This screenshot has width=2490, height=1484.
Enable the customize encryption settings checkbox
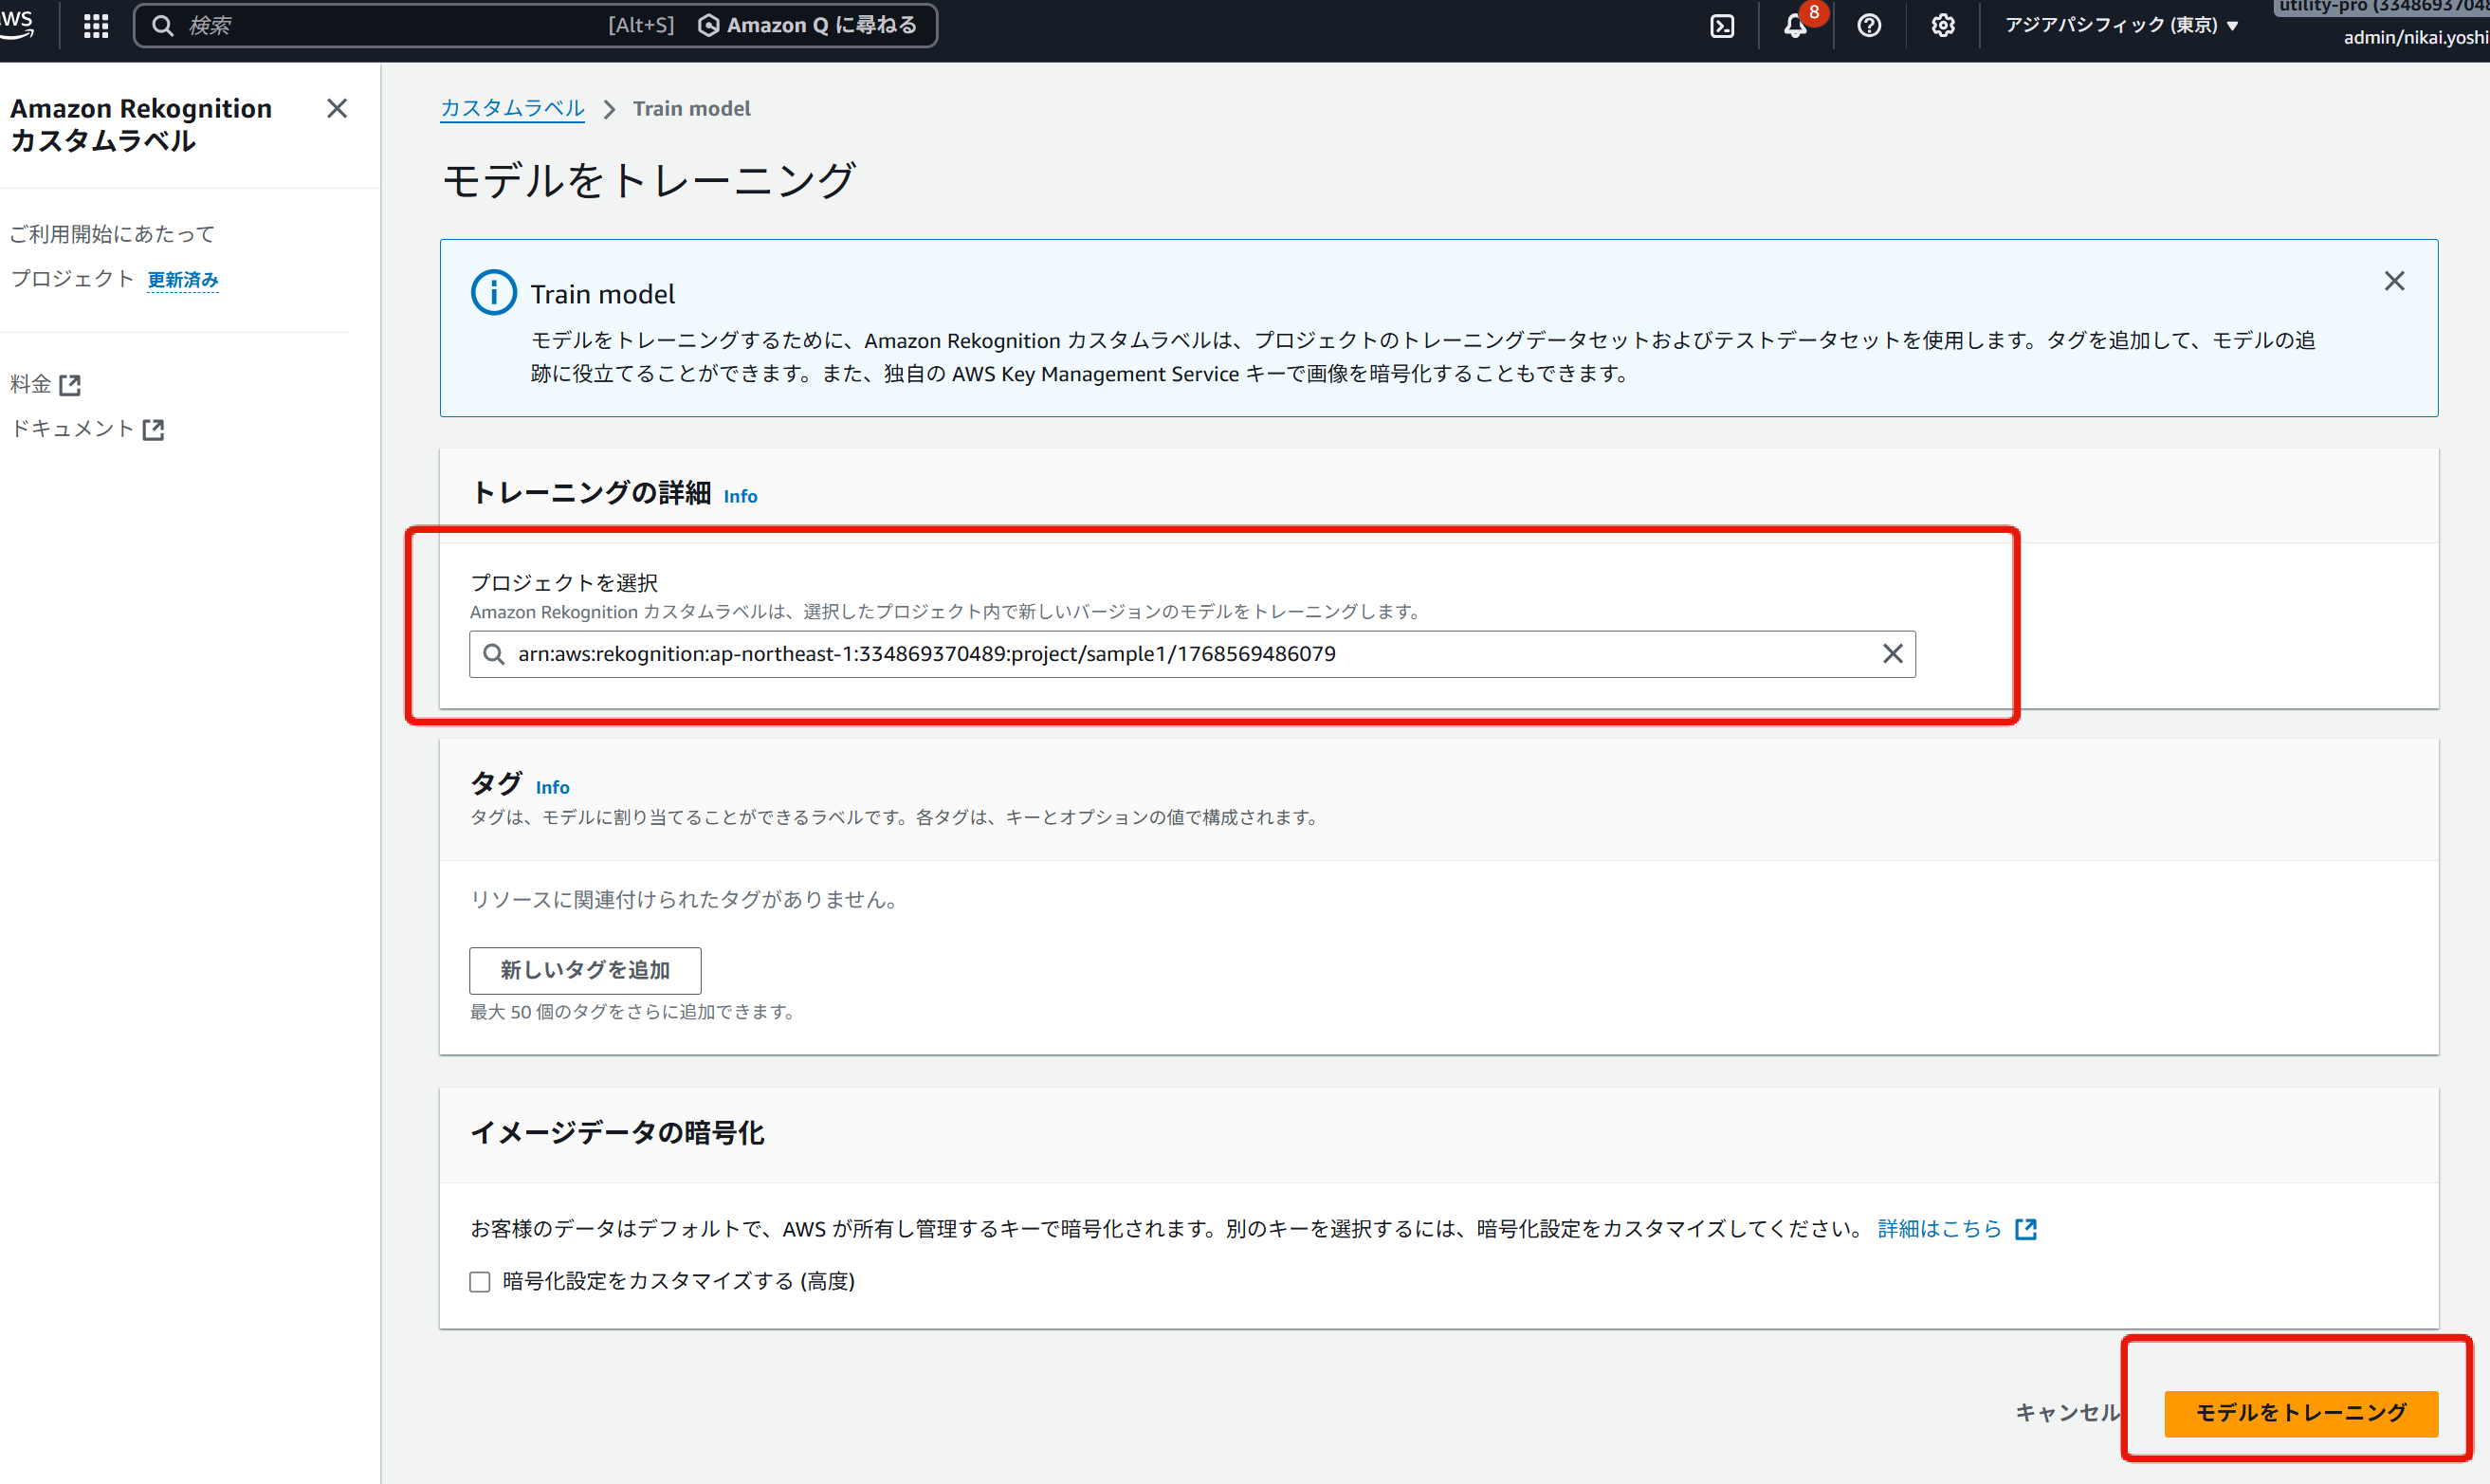480,1282
